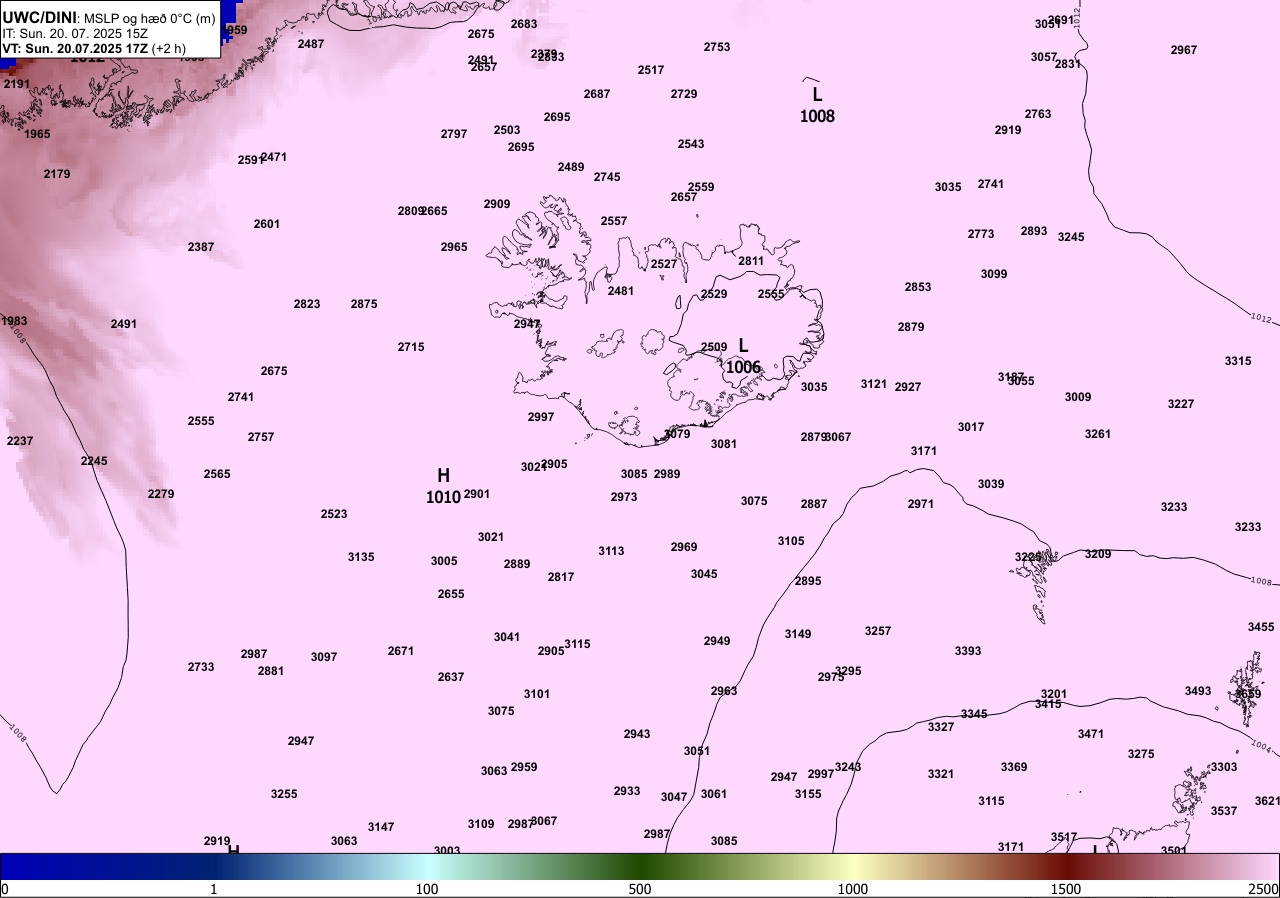The height and width of the screenshot is (898, 1280).
Task: Click the freezing level value 2949
Action: point(717,641)
